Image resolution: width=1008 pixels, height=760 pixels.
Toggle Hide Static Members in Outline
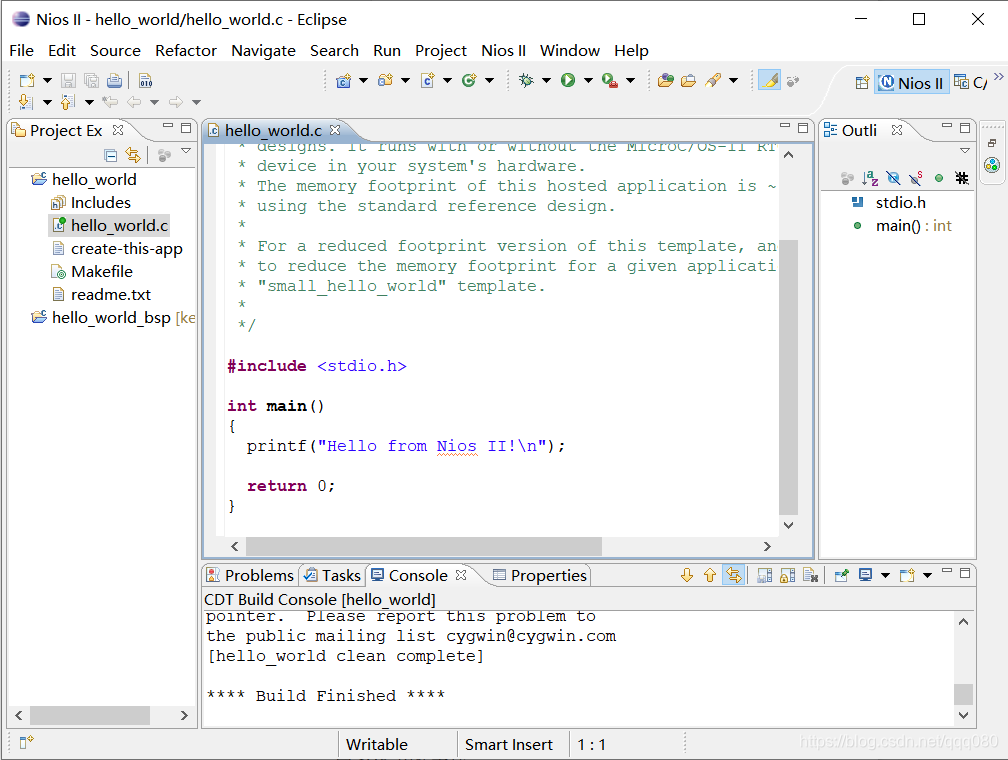916,178
